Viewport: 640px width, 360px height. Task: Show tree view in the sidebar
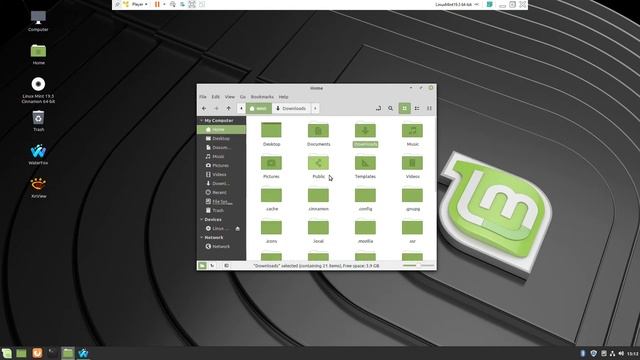212,266
